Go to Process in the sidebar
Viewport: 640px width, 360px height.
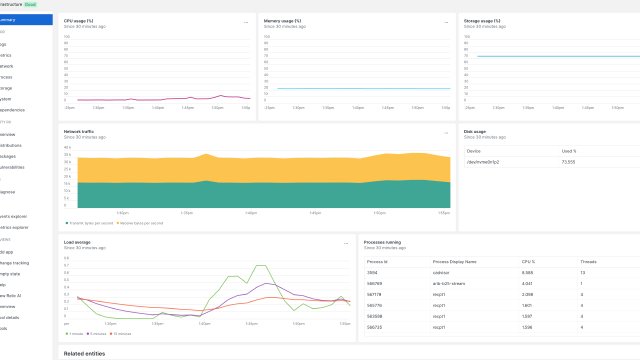point(6,77)
